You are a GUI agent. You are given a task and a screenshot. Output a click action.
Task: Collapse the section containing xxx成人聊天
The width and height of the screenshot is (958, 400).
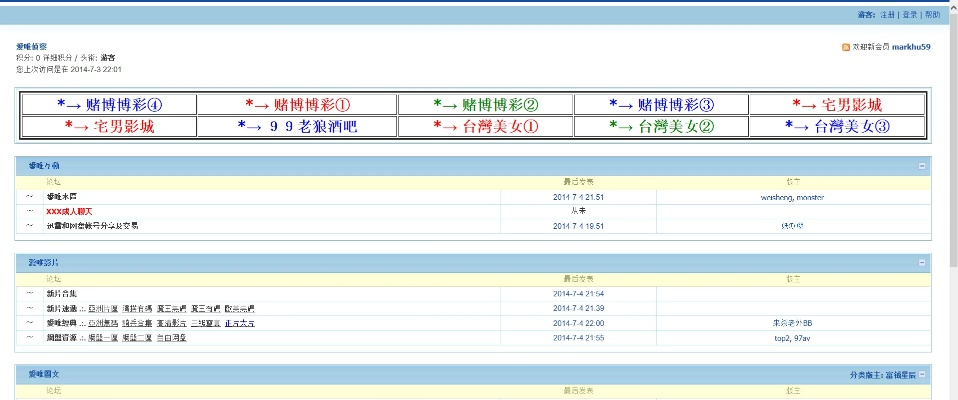pos(922,166)
